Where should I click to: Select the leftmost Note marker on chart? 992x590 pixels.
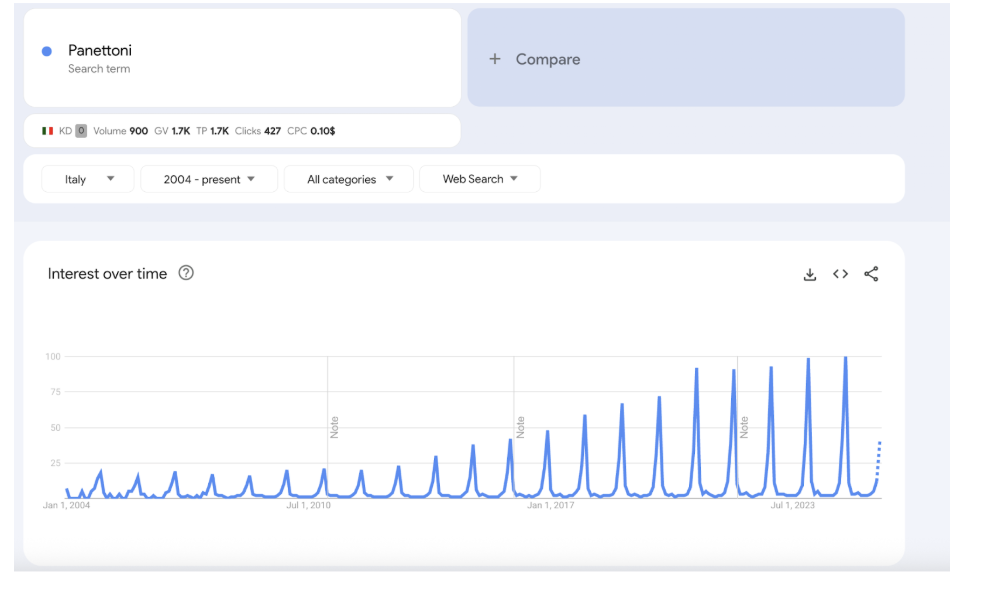coord(335,427)
